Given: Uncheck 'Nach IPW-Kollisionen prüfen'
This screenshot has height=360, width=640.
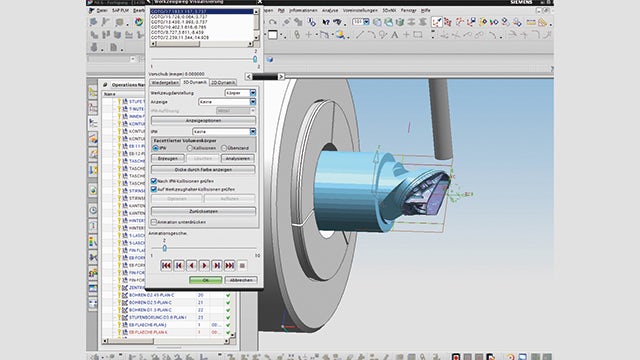Looking at the screenshot, I should [154, 181].
